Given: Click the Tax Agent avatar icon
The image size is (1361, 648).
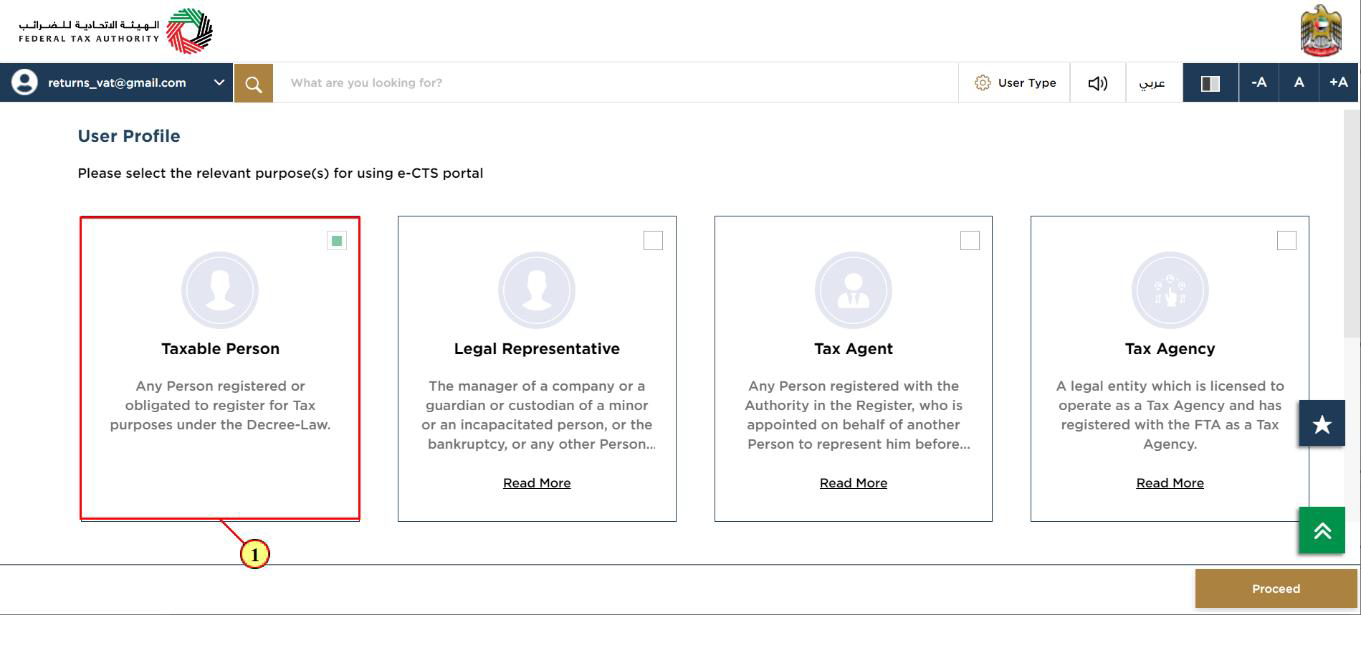Looking at the screenshot, I should [x=853, y=290].
